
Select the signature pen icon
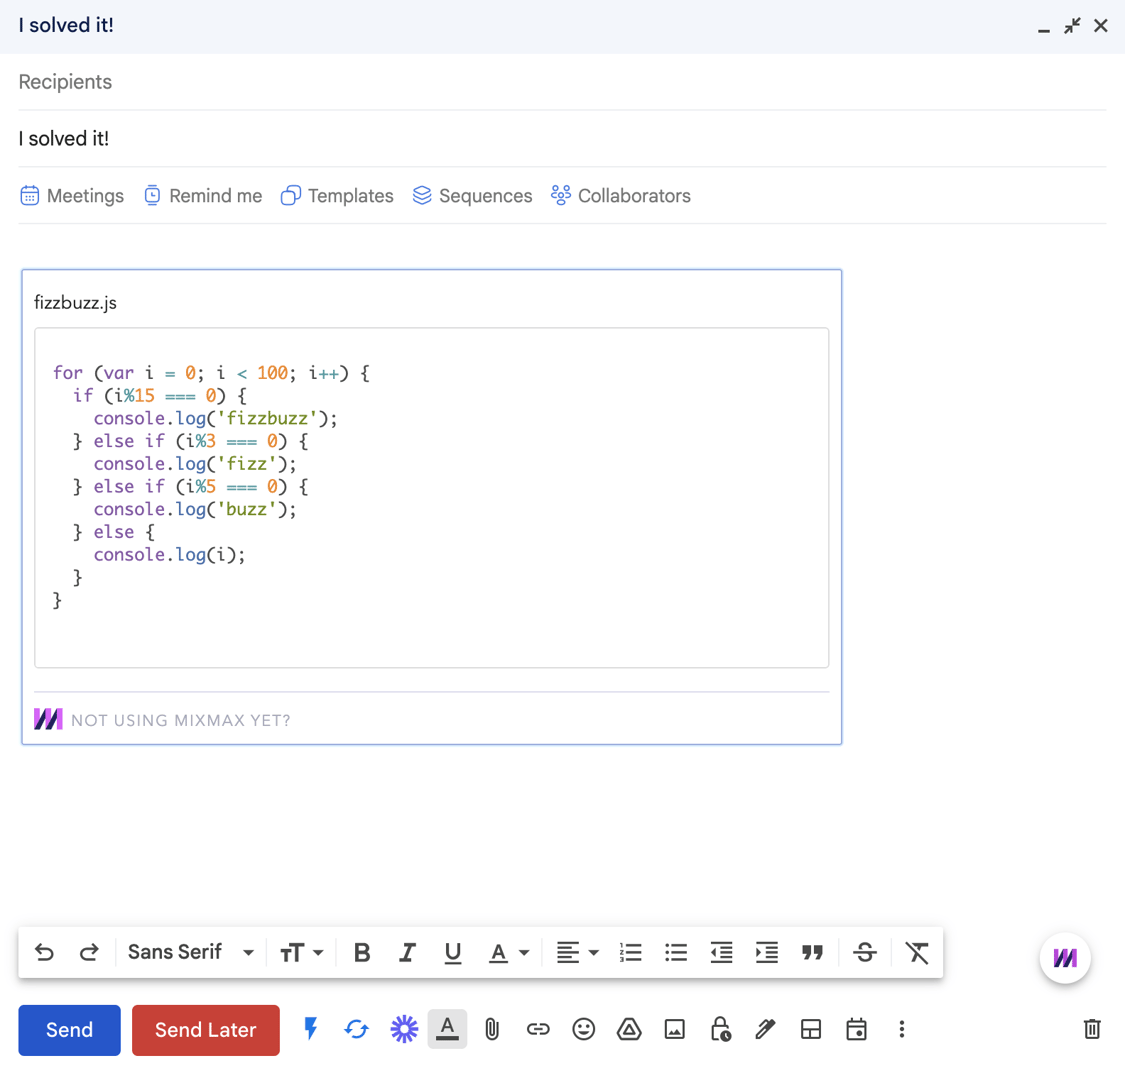765,1029
